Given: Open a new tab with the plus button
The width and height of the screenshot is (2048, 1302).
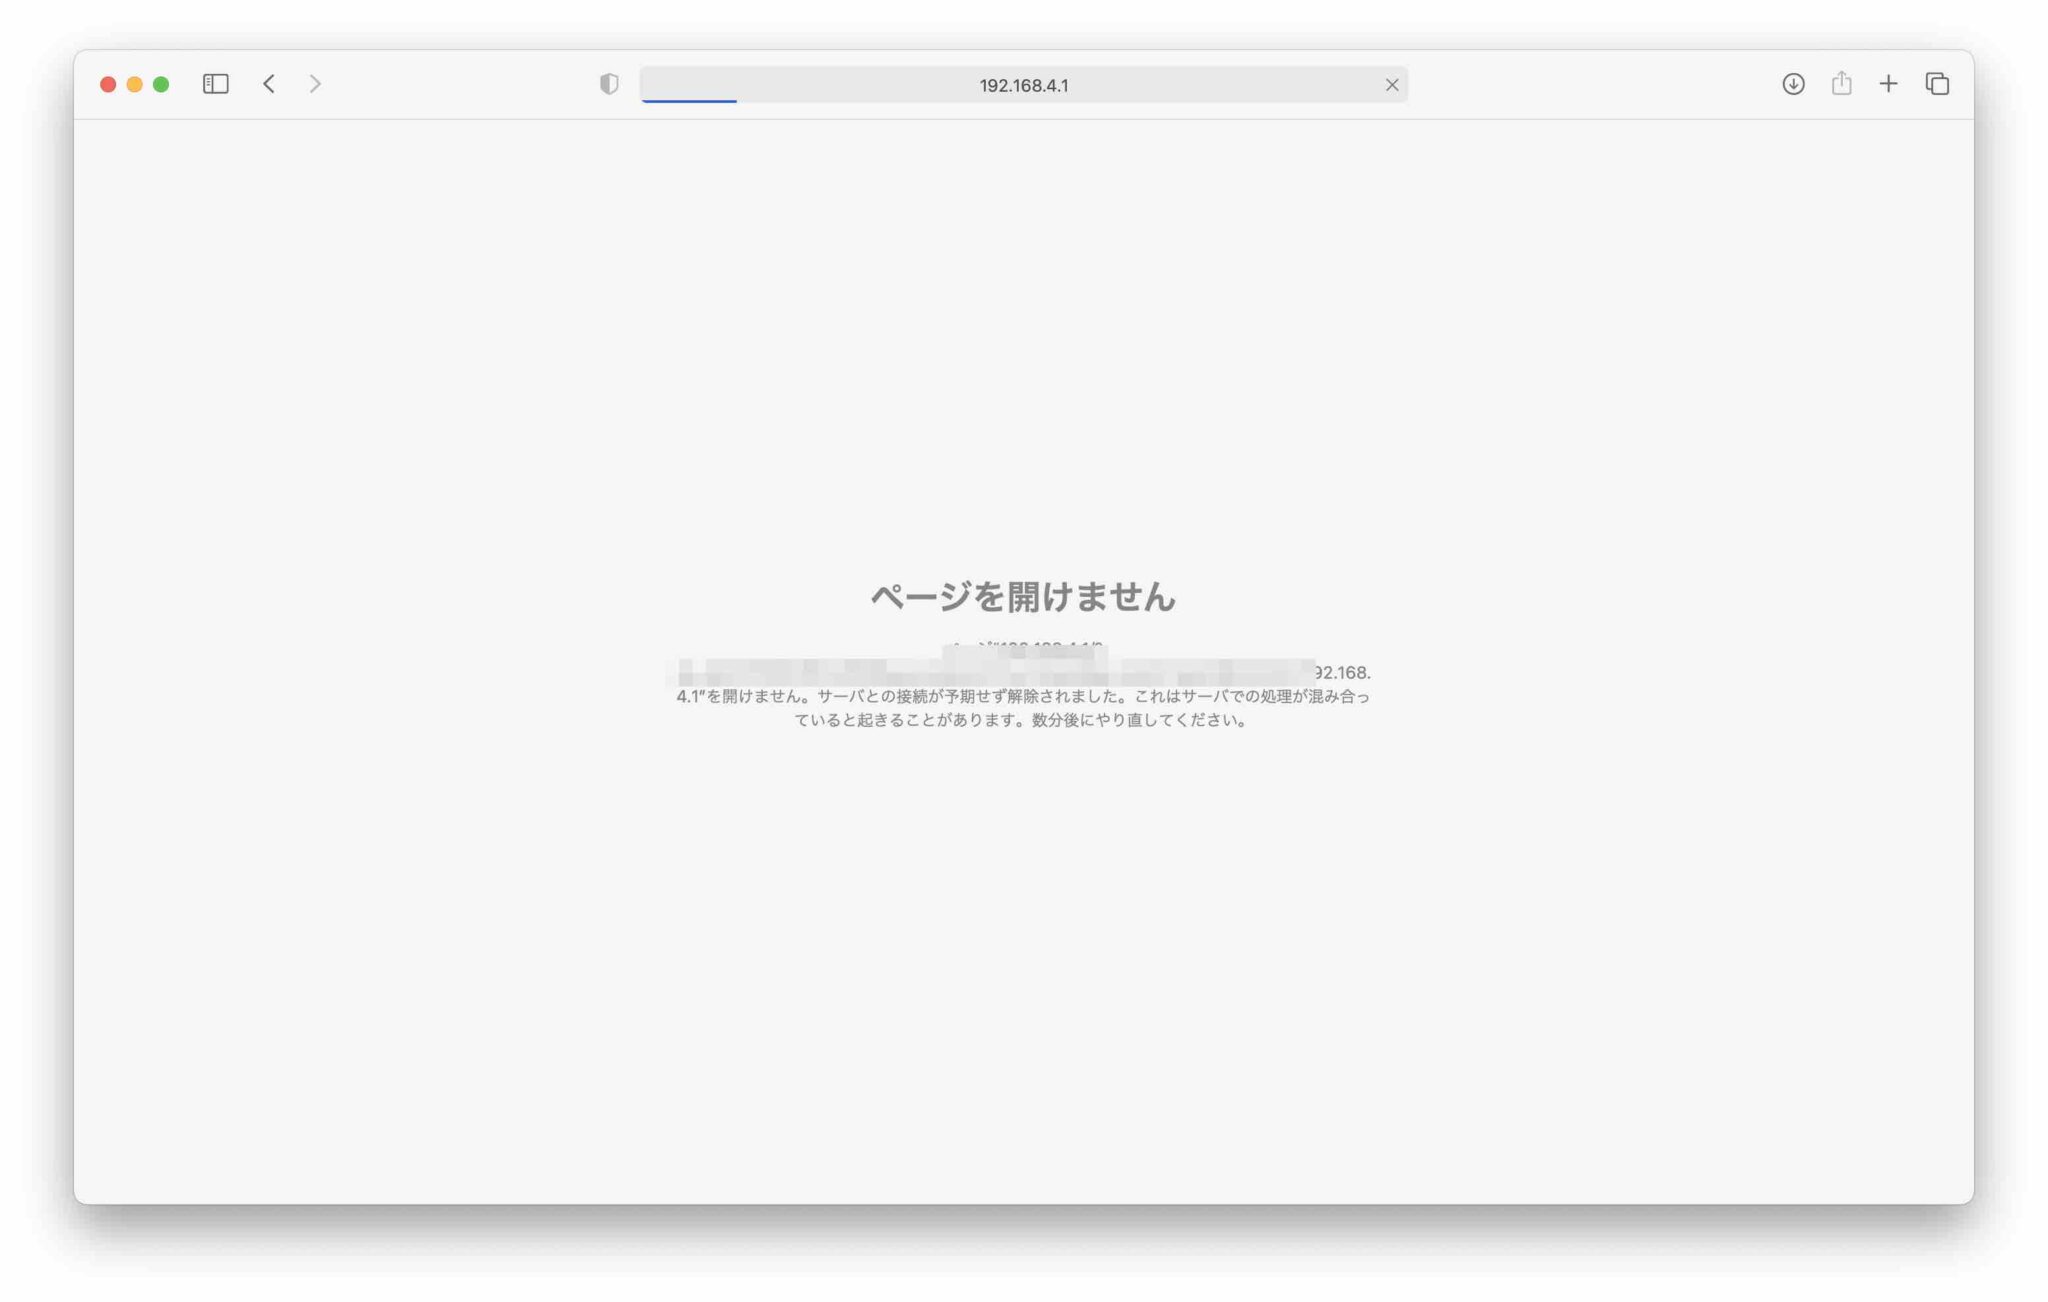Looking at the screenshot, I should pos(1888,84).
